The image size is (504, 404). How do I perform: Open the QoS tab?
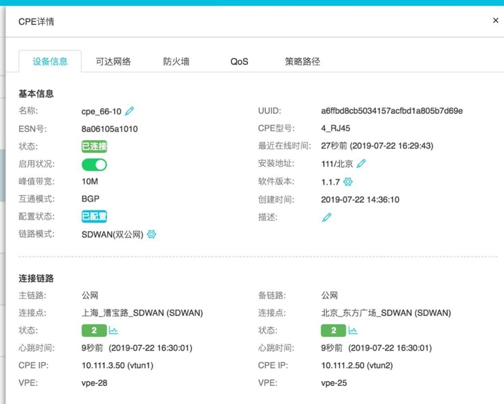click(239, 62)
